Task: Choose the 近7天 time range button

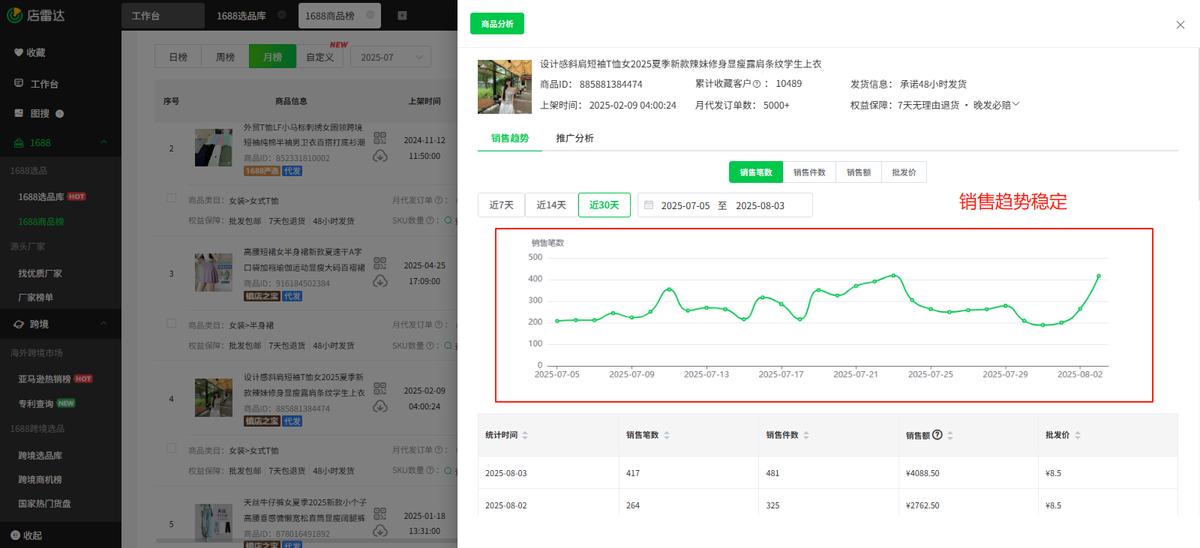Action: tap(501, 205)
